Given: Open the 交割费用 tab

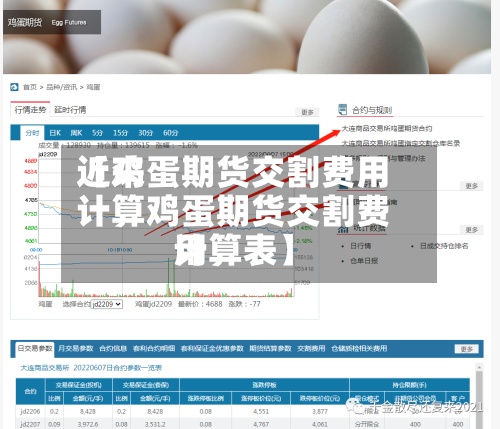Looking at the screenshot, I should tap(311, 348).
